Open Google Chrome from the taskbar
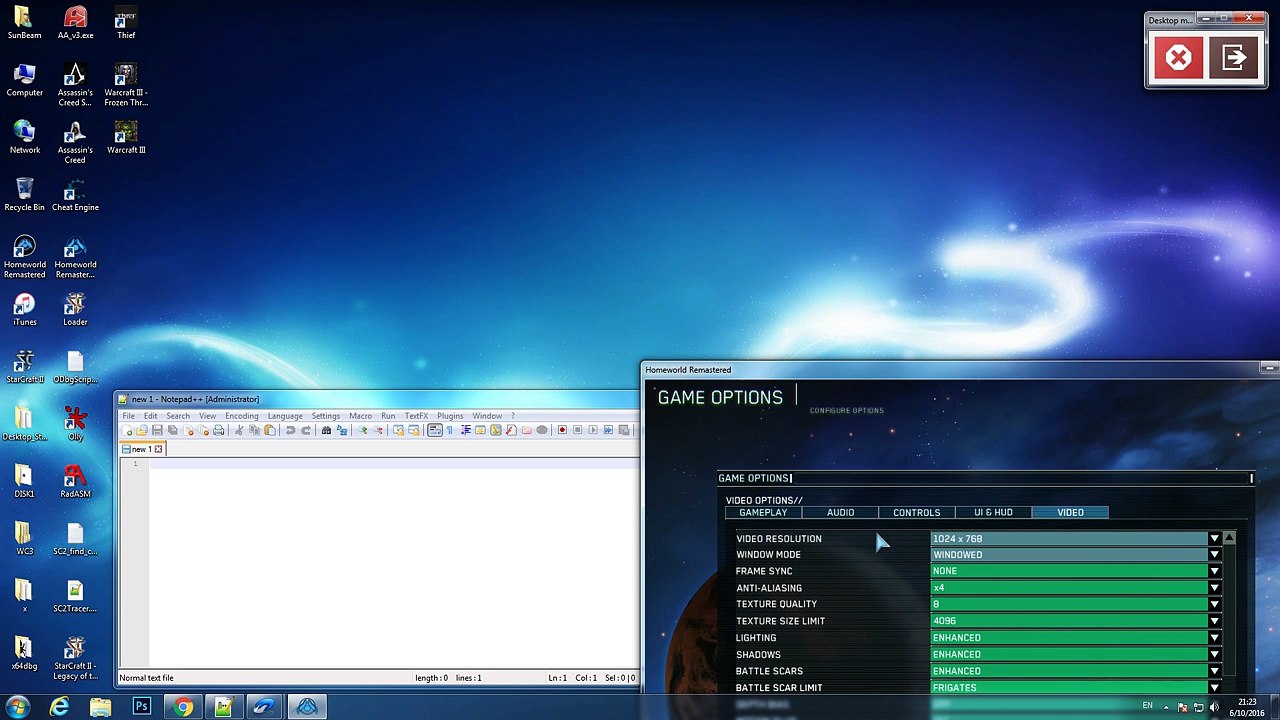Screen dimensions: 1280x720 pyautogui.click(x=182, y=707)
